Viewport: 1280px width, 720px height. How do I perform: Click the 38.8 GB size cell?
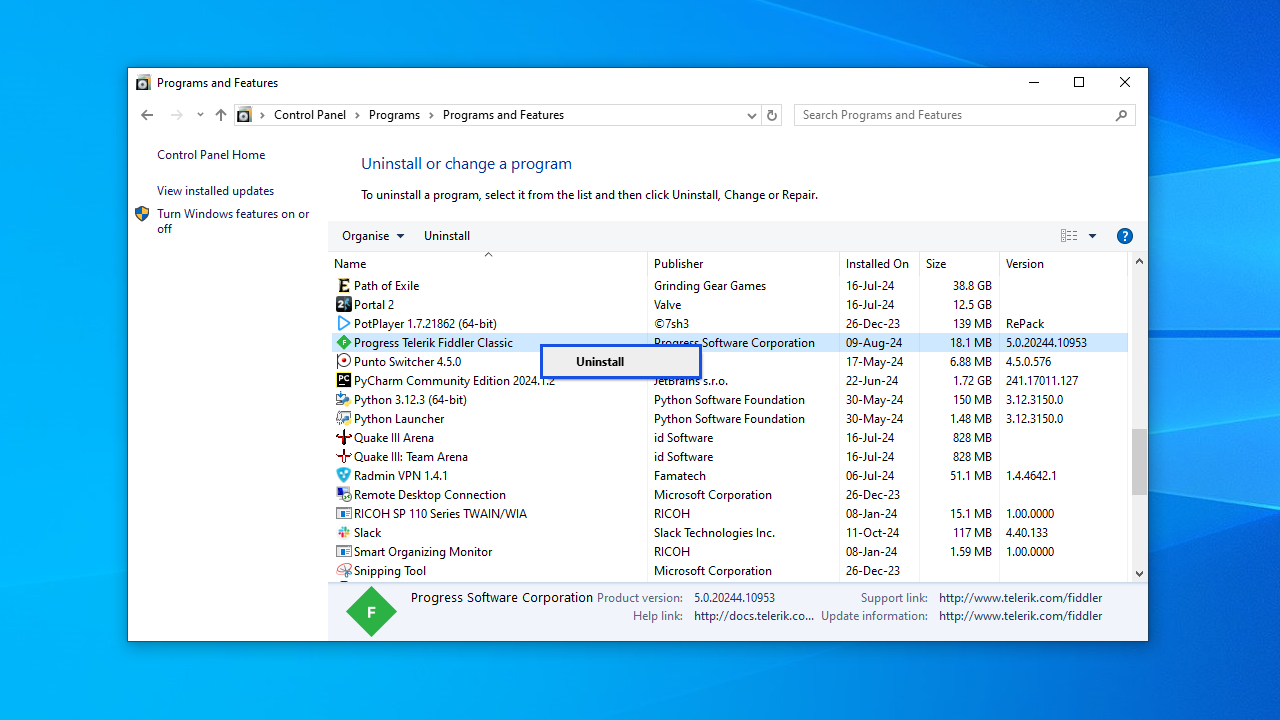tap(972, 286)
